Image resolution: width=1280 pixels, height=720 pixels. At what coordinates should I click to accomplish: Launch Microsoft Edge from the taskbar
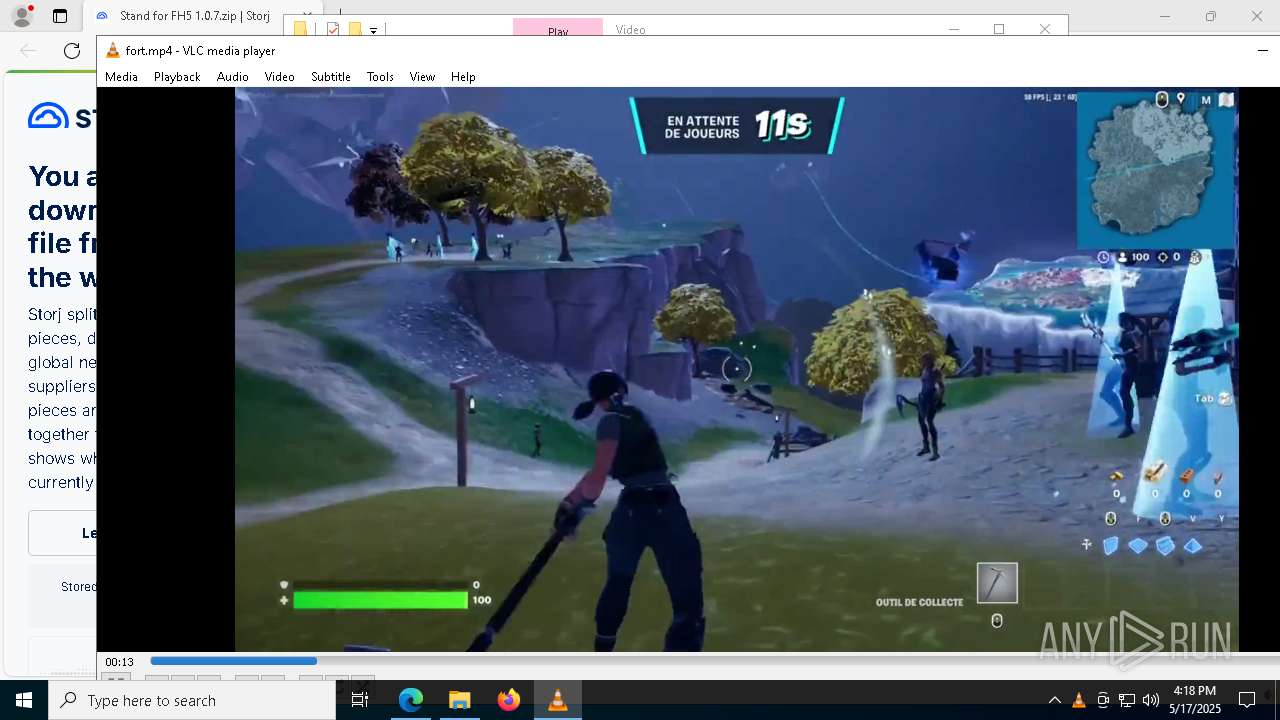[x=411, y=700]
